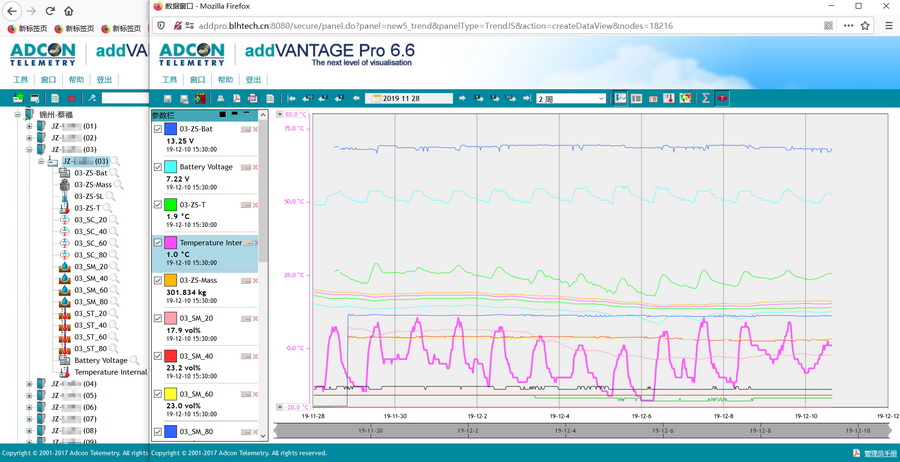Click the PDF export icon in toolbar

pos(237,99)
